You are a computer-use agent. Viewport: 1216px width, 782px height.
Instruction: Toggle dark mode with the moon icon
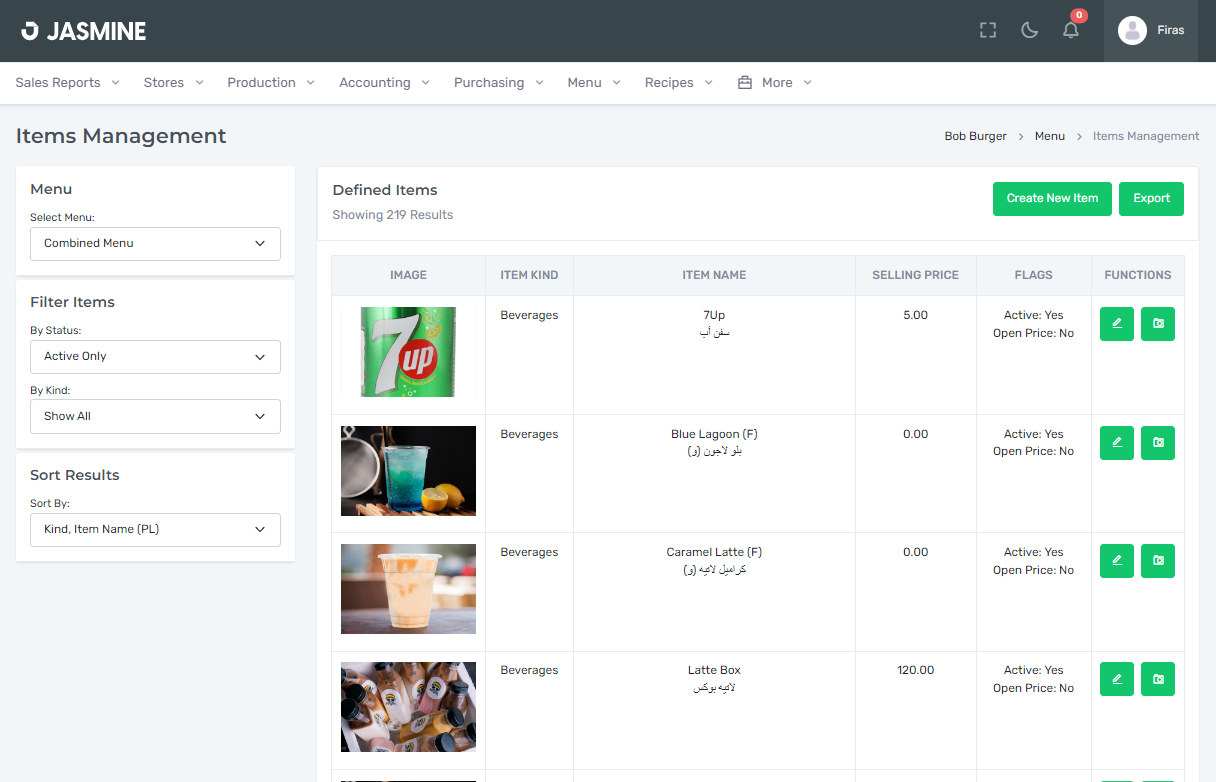[x=1029, y=30]
